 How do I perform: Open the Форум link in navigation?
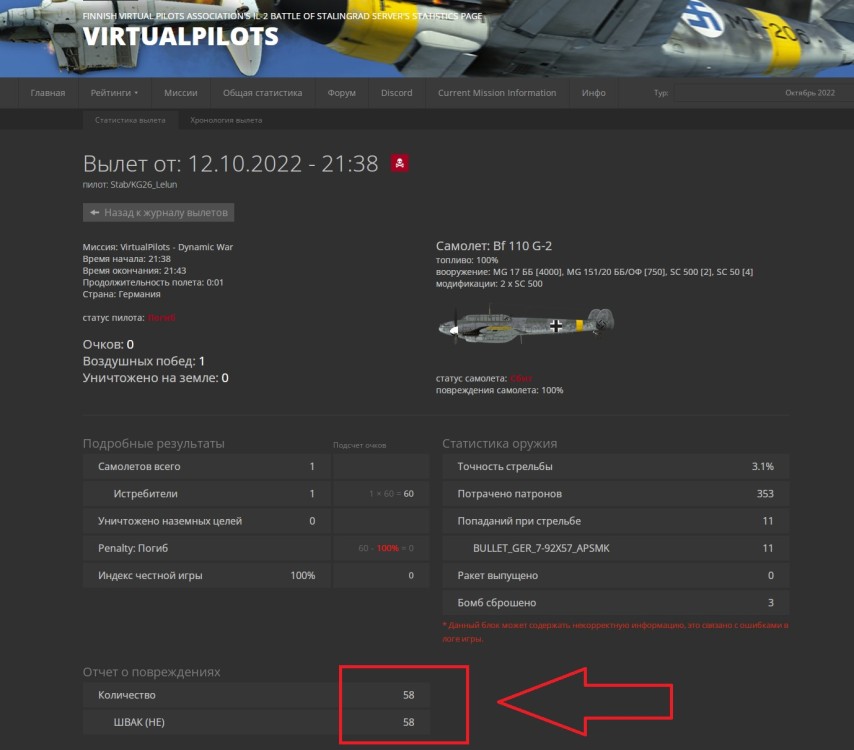click(341, 93)
